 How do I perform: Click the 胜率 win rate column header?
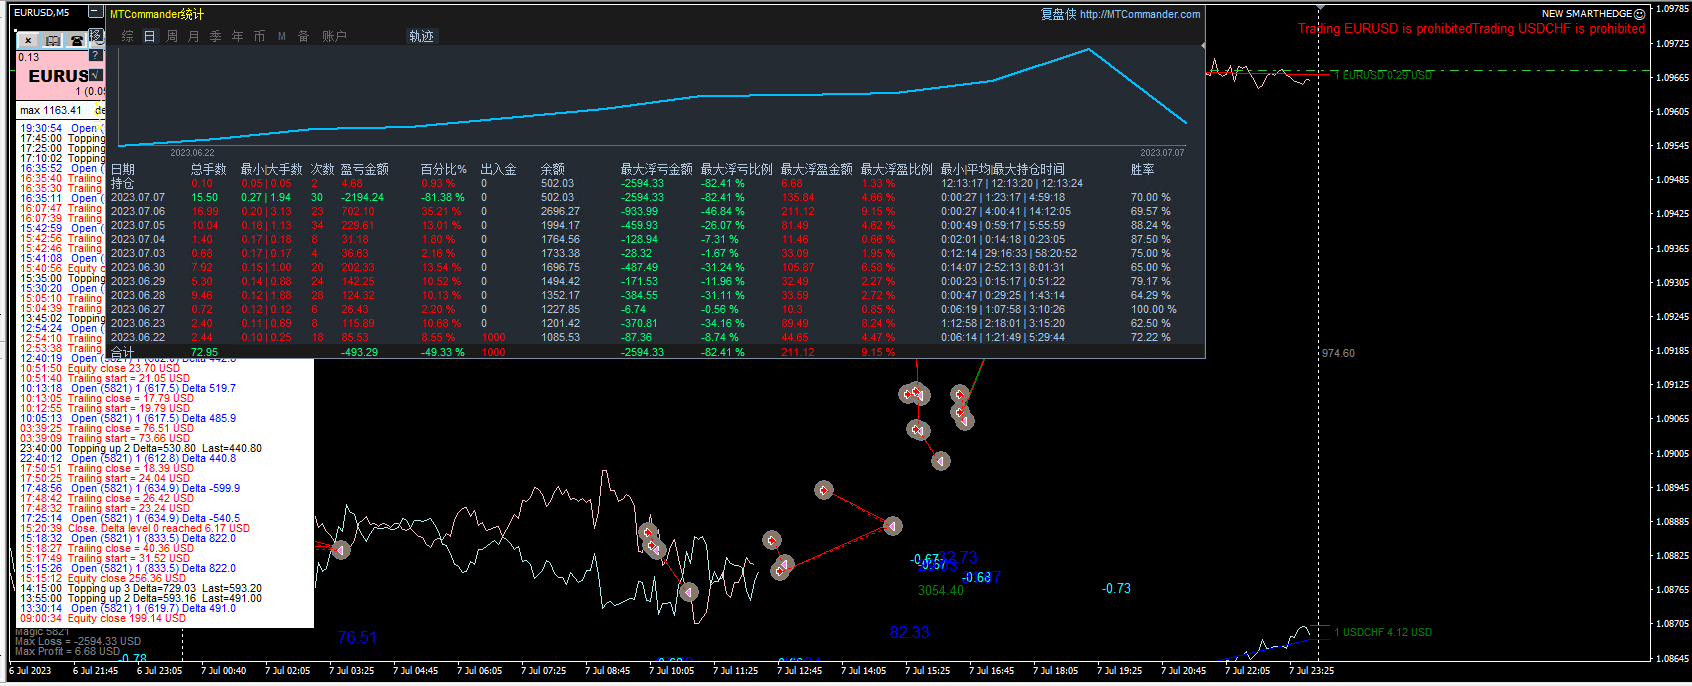(1142, 169)
